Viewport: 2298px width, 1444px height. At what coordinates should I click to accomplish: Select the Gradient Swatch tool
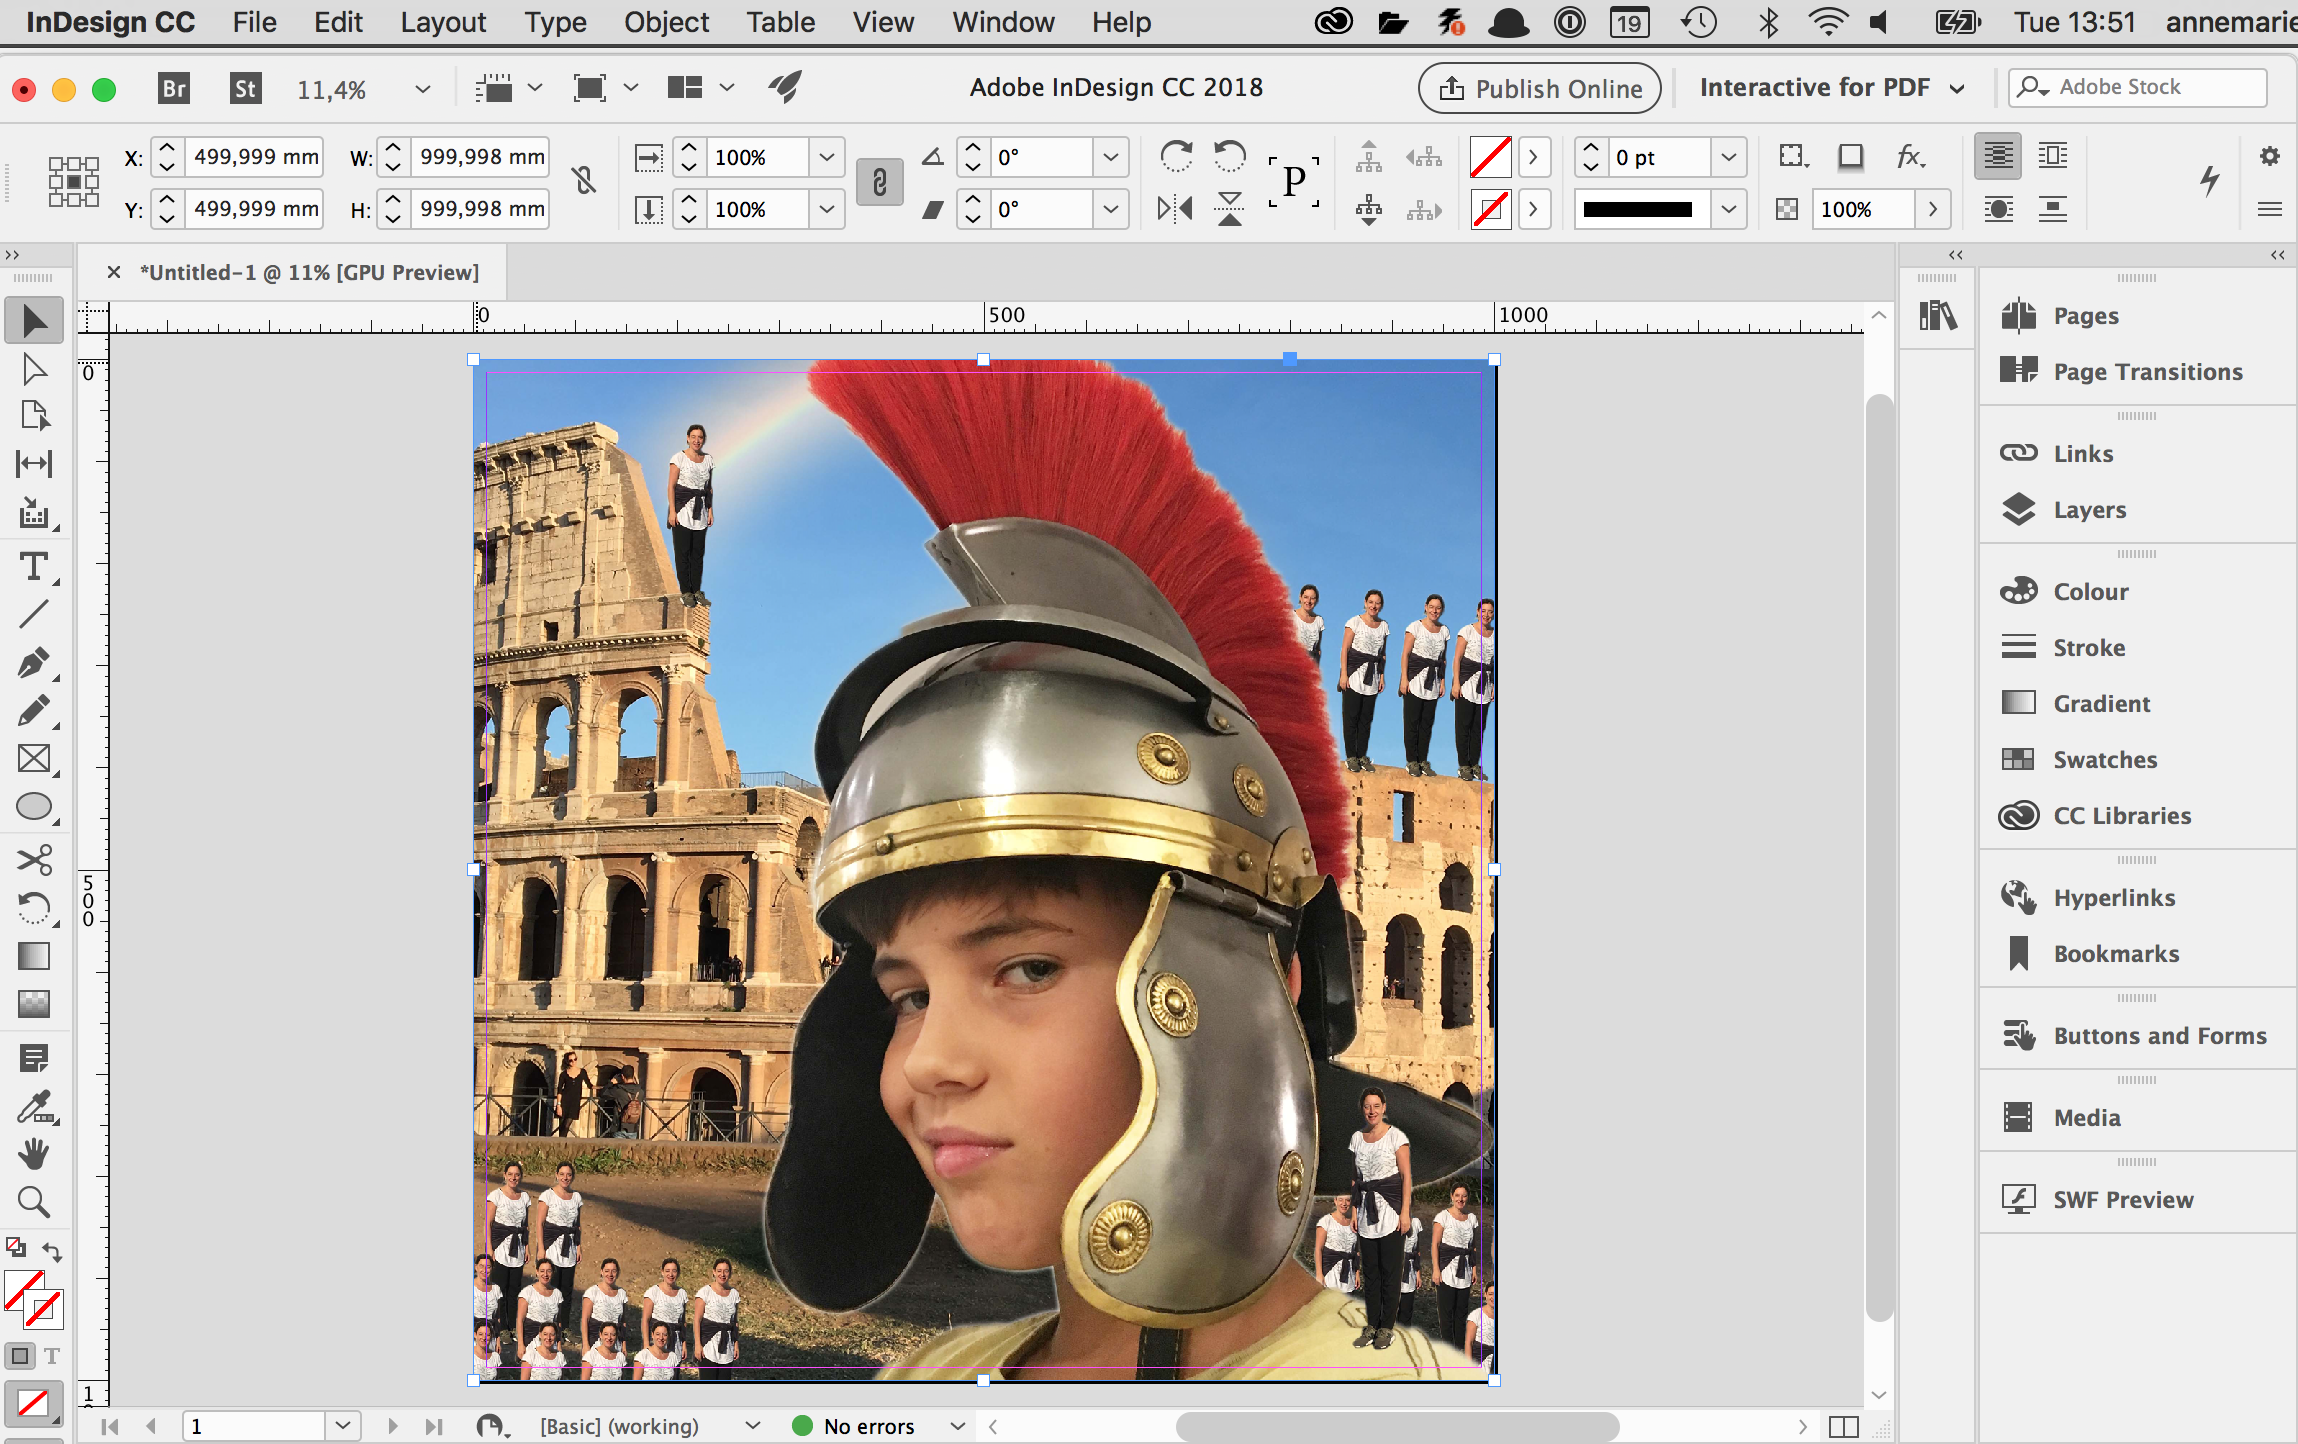click(34, 956)
